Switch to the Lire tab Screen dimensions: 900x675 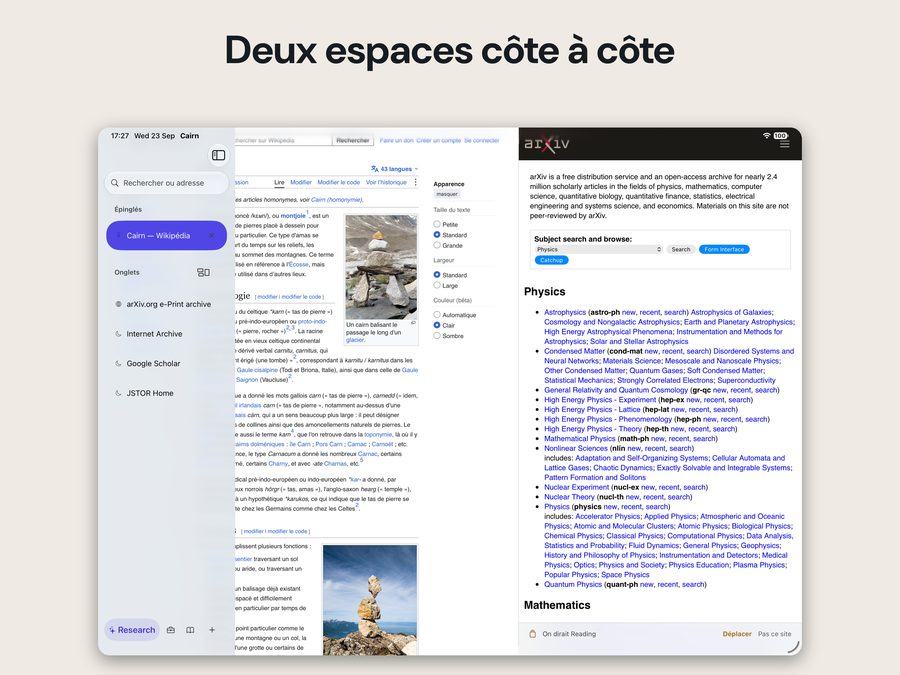click(280, 183)
